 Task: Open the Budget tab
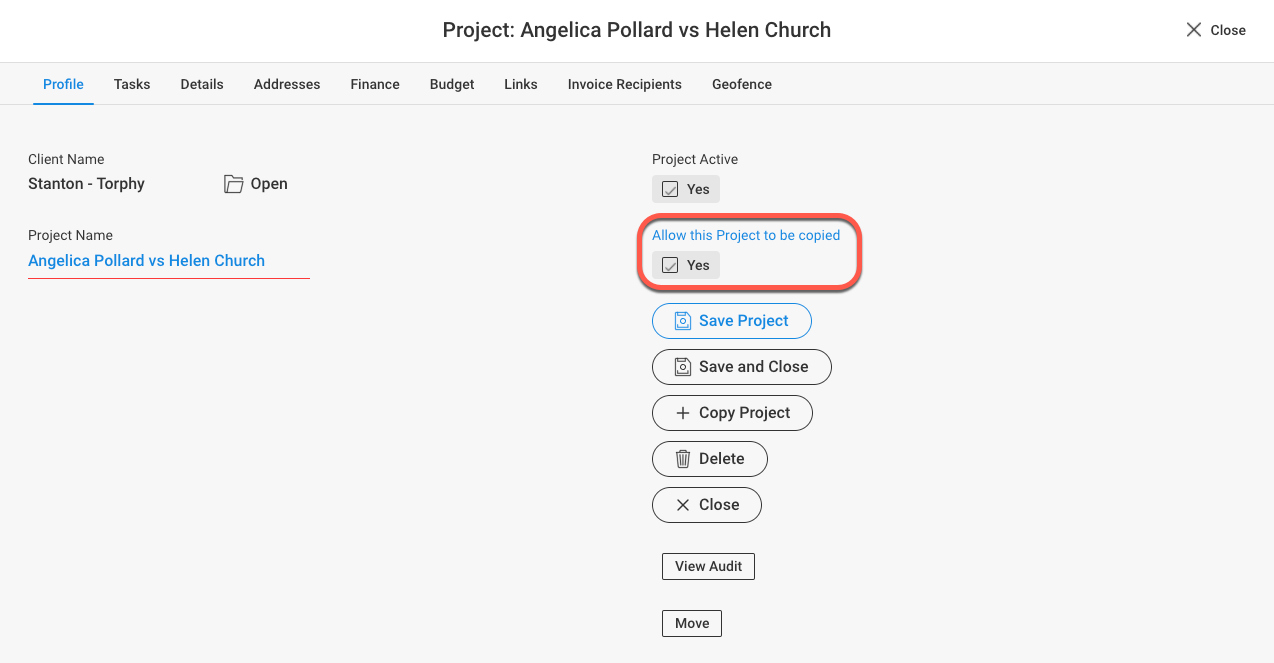pos(452,84)
